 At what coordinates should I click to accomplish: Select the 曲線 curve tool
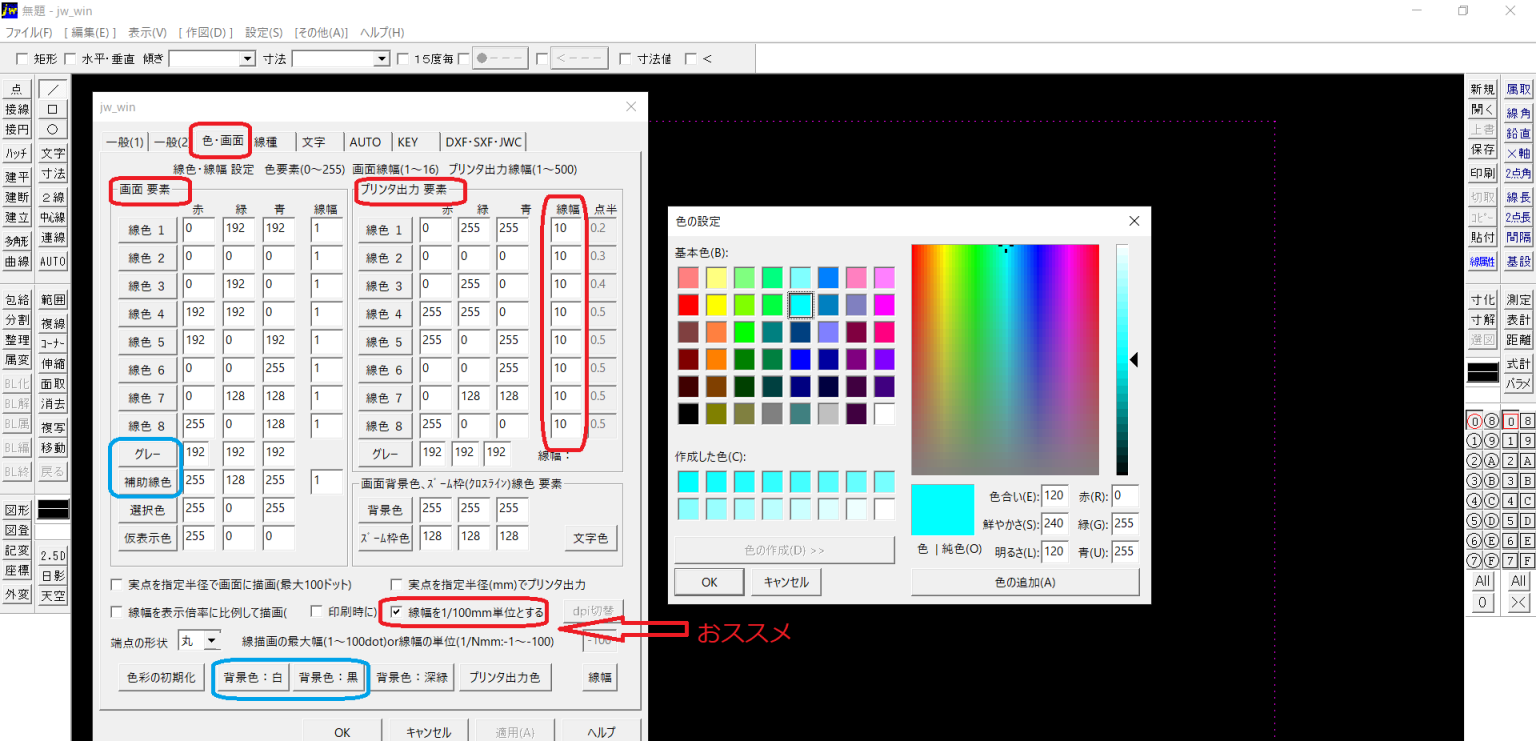(x=17, y=261)
